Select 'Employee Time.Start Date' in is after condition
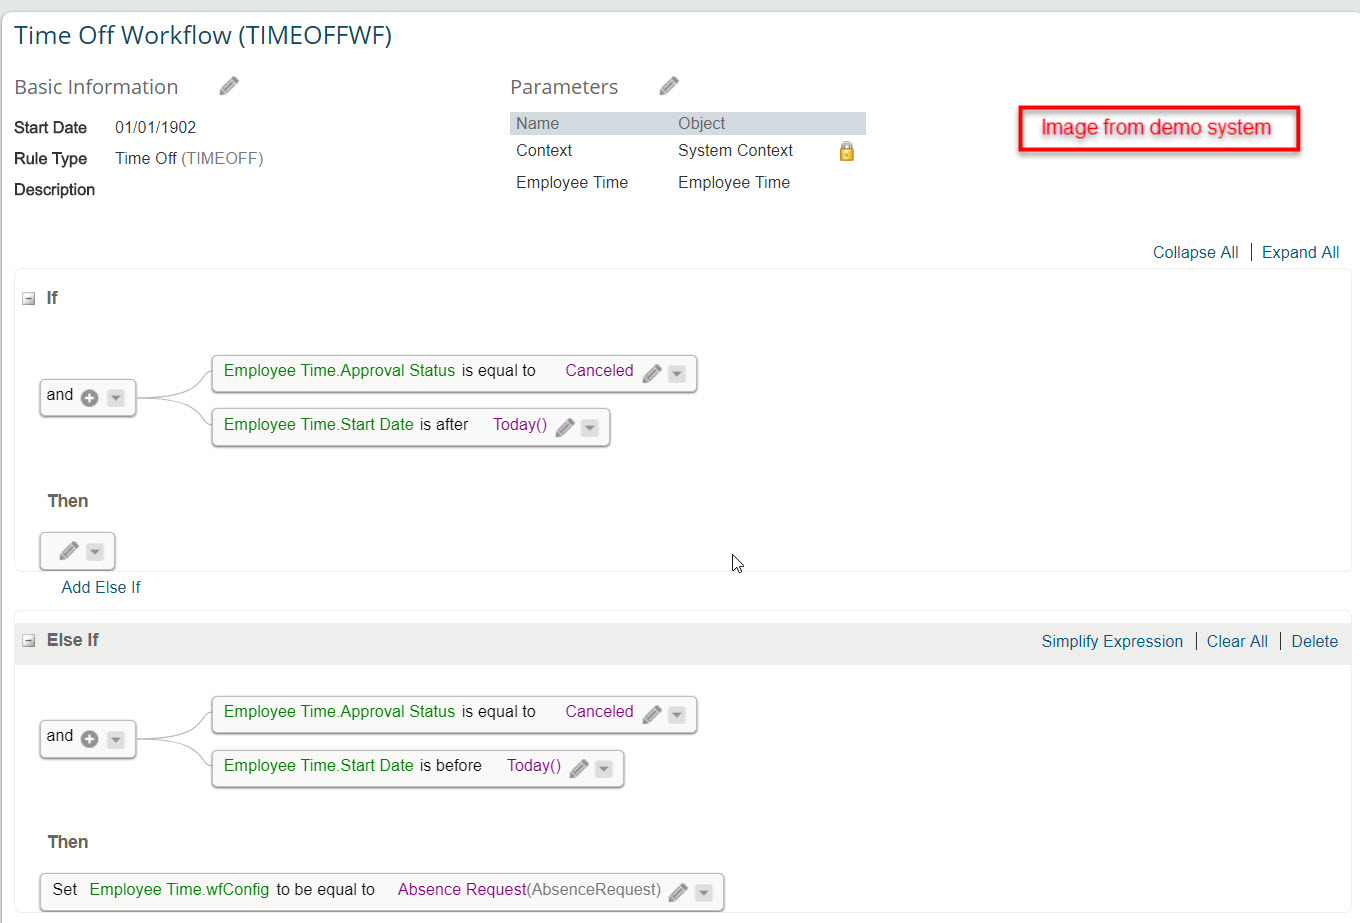Screen dimensions: 1360x923 (318, 424)
